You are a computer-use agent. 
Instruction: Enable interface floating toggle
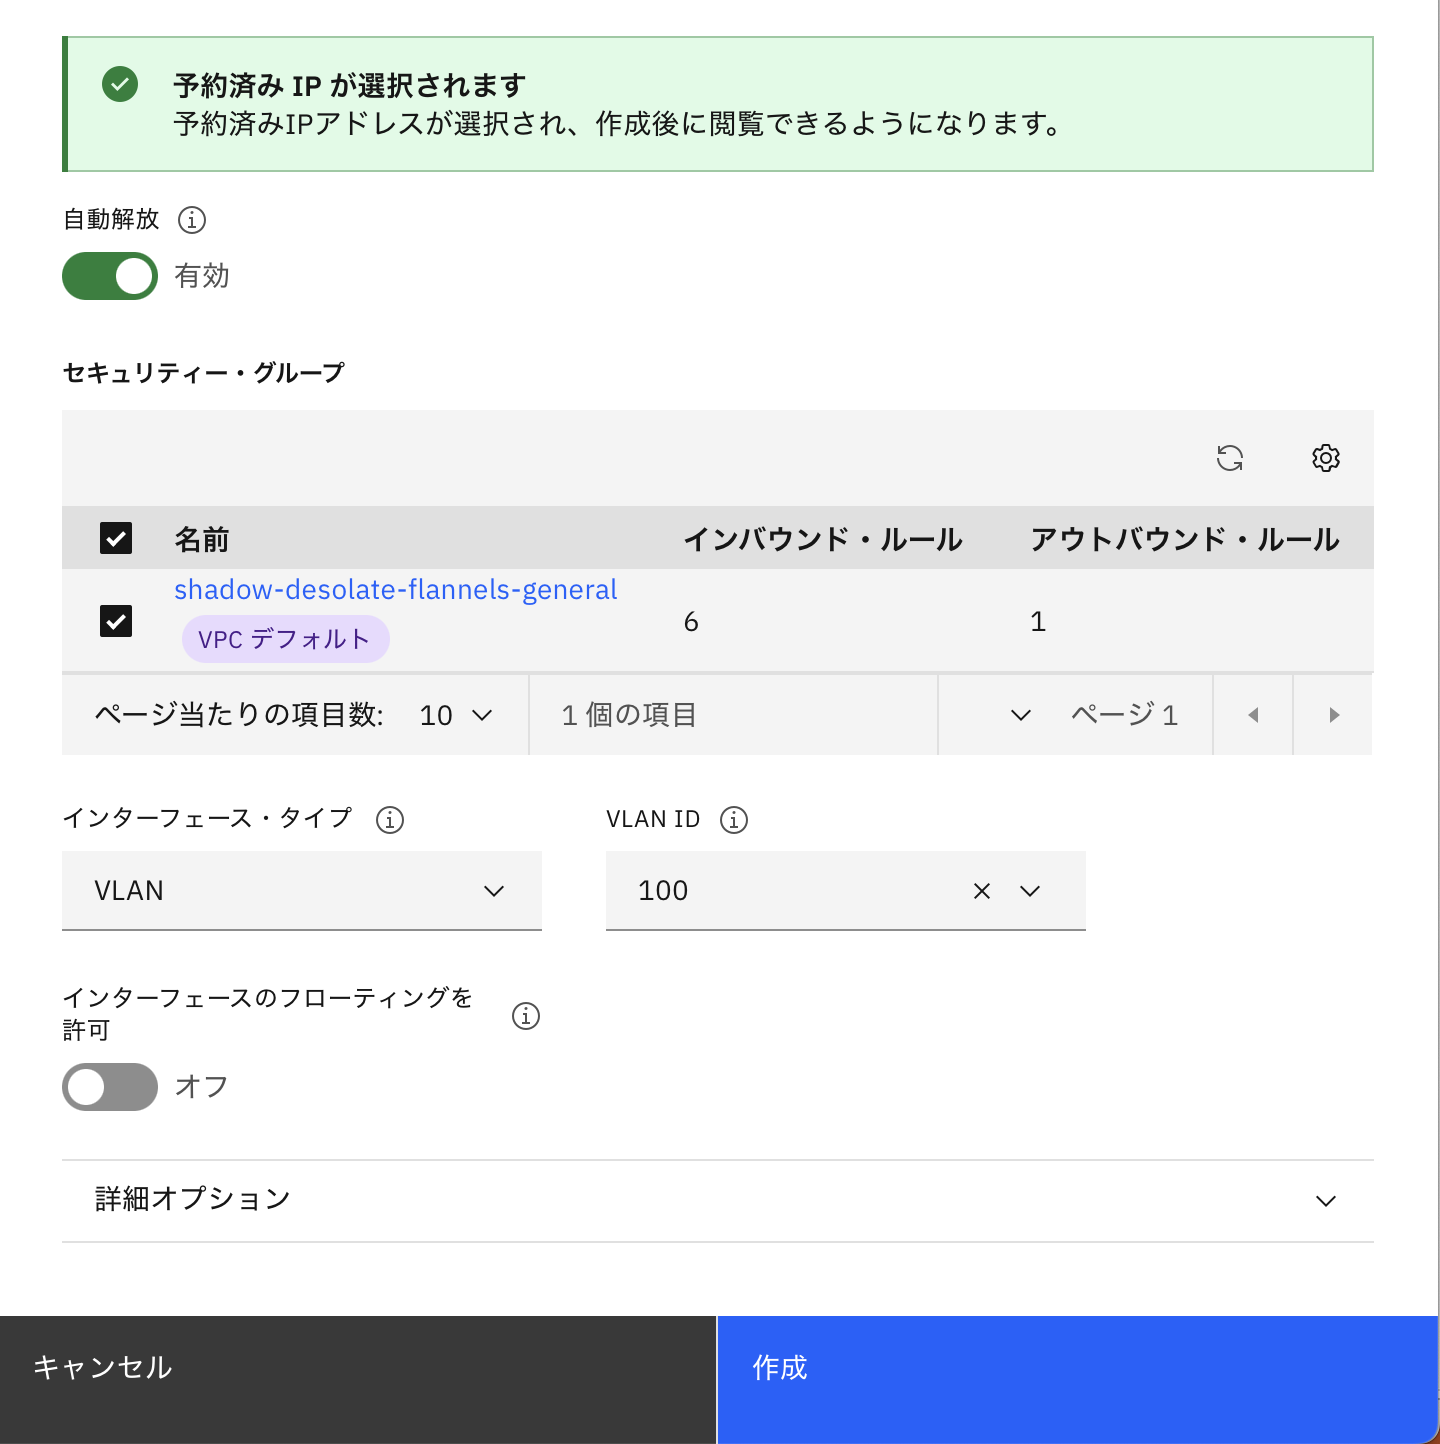[x=109, y=1087]
